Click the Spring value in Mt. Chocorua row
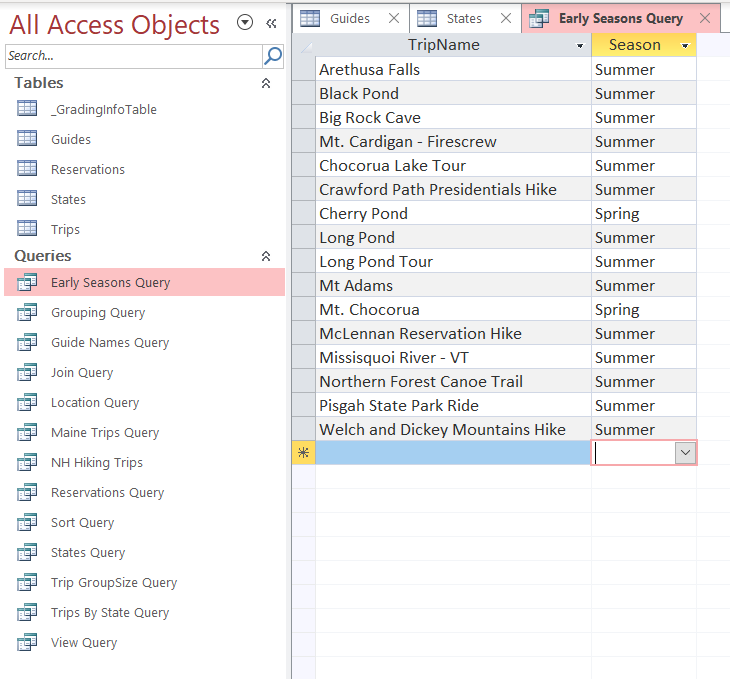 coord(644,310)
